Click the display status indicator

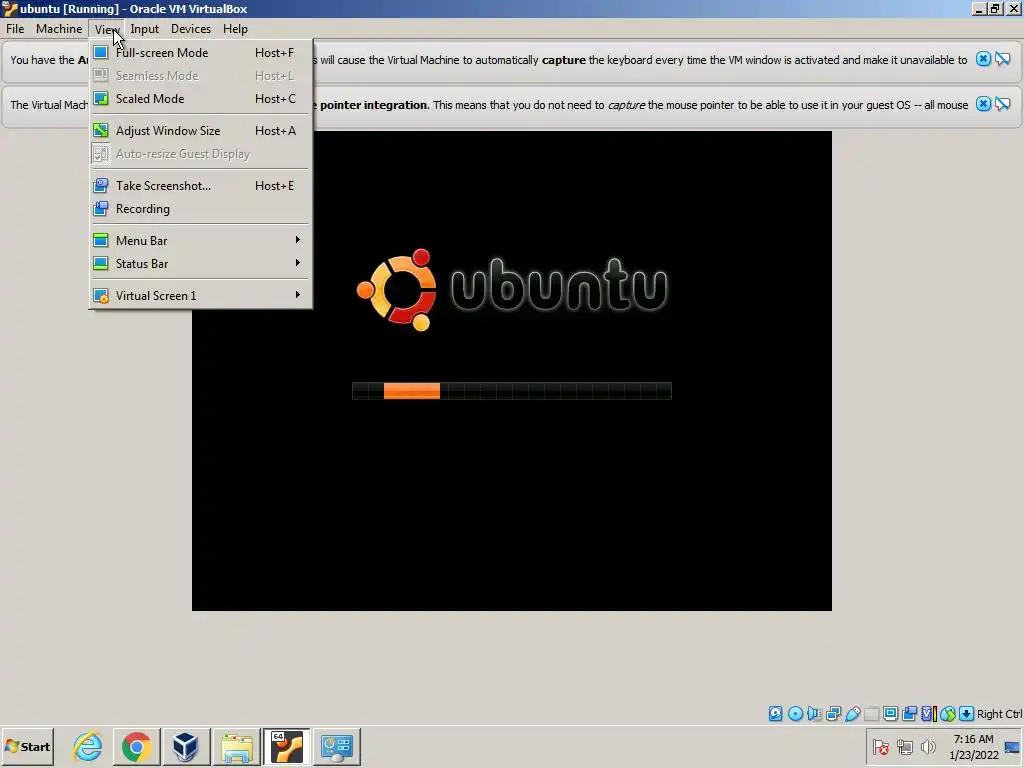(x=890, y=714)
